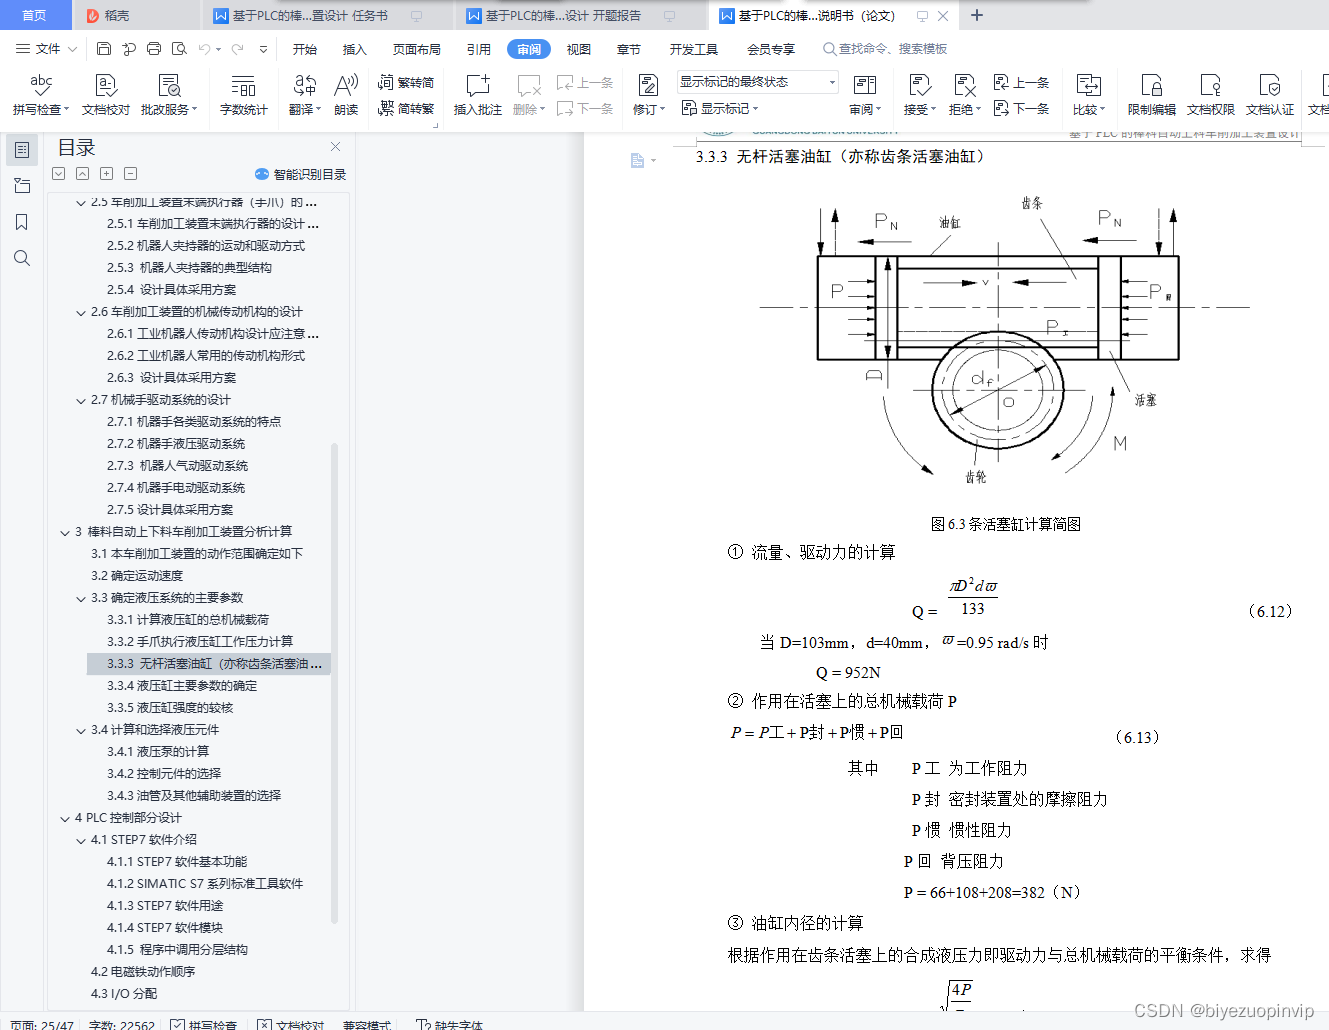Screen dimensions: 1329x1030
Task: Collapse section 2.7 机械手驱动系统的设计
Action: point(81,400)
